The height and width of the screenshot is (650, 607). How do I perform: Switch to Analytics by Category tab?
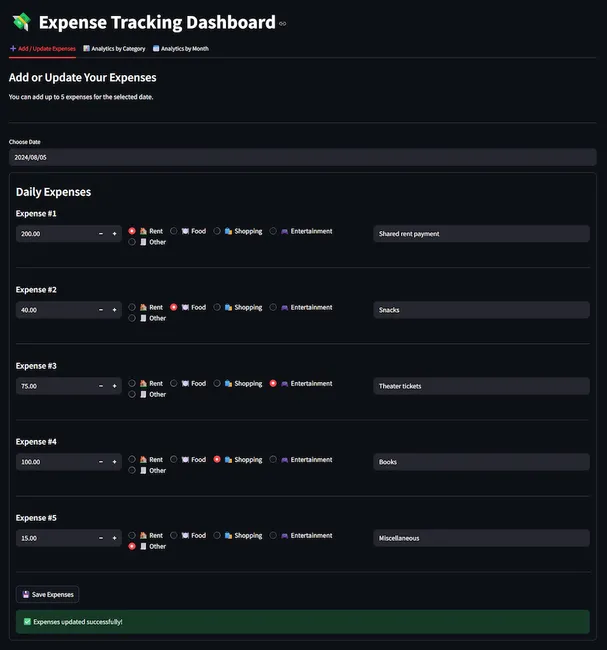[x=114, y=48]
